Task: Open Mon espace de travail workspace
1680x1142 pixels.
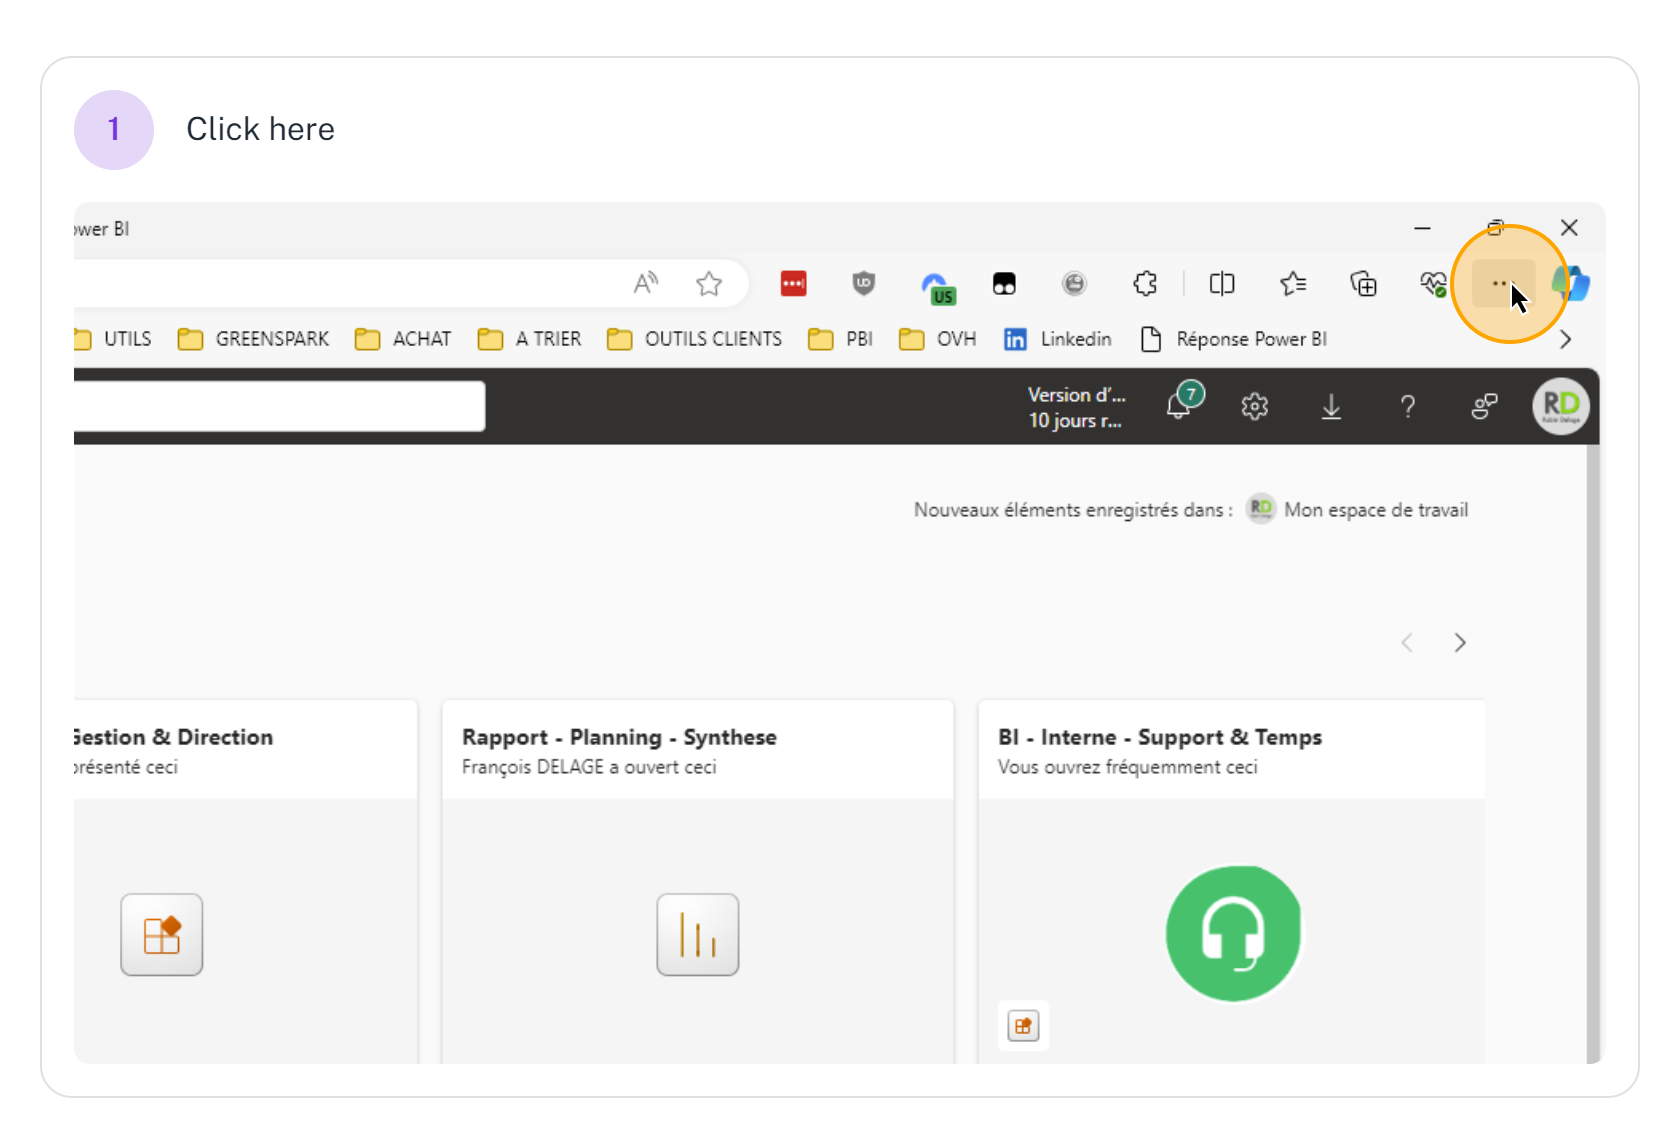Action: [1375, 510]
